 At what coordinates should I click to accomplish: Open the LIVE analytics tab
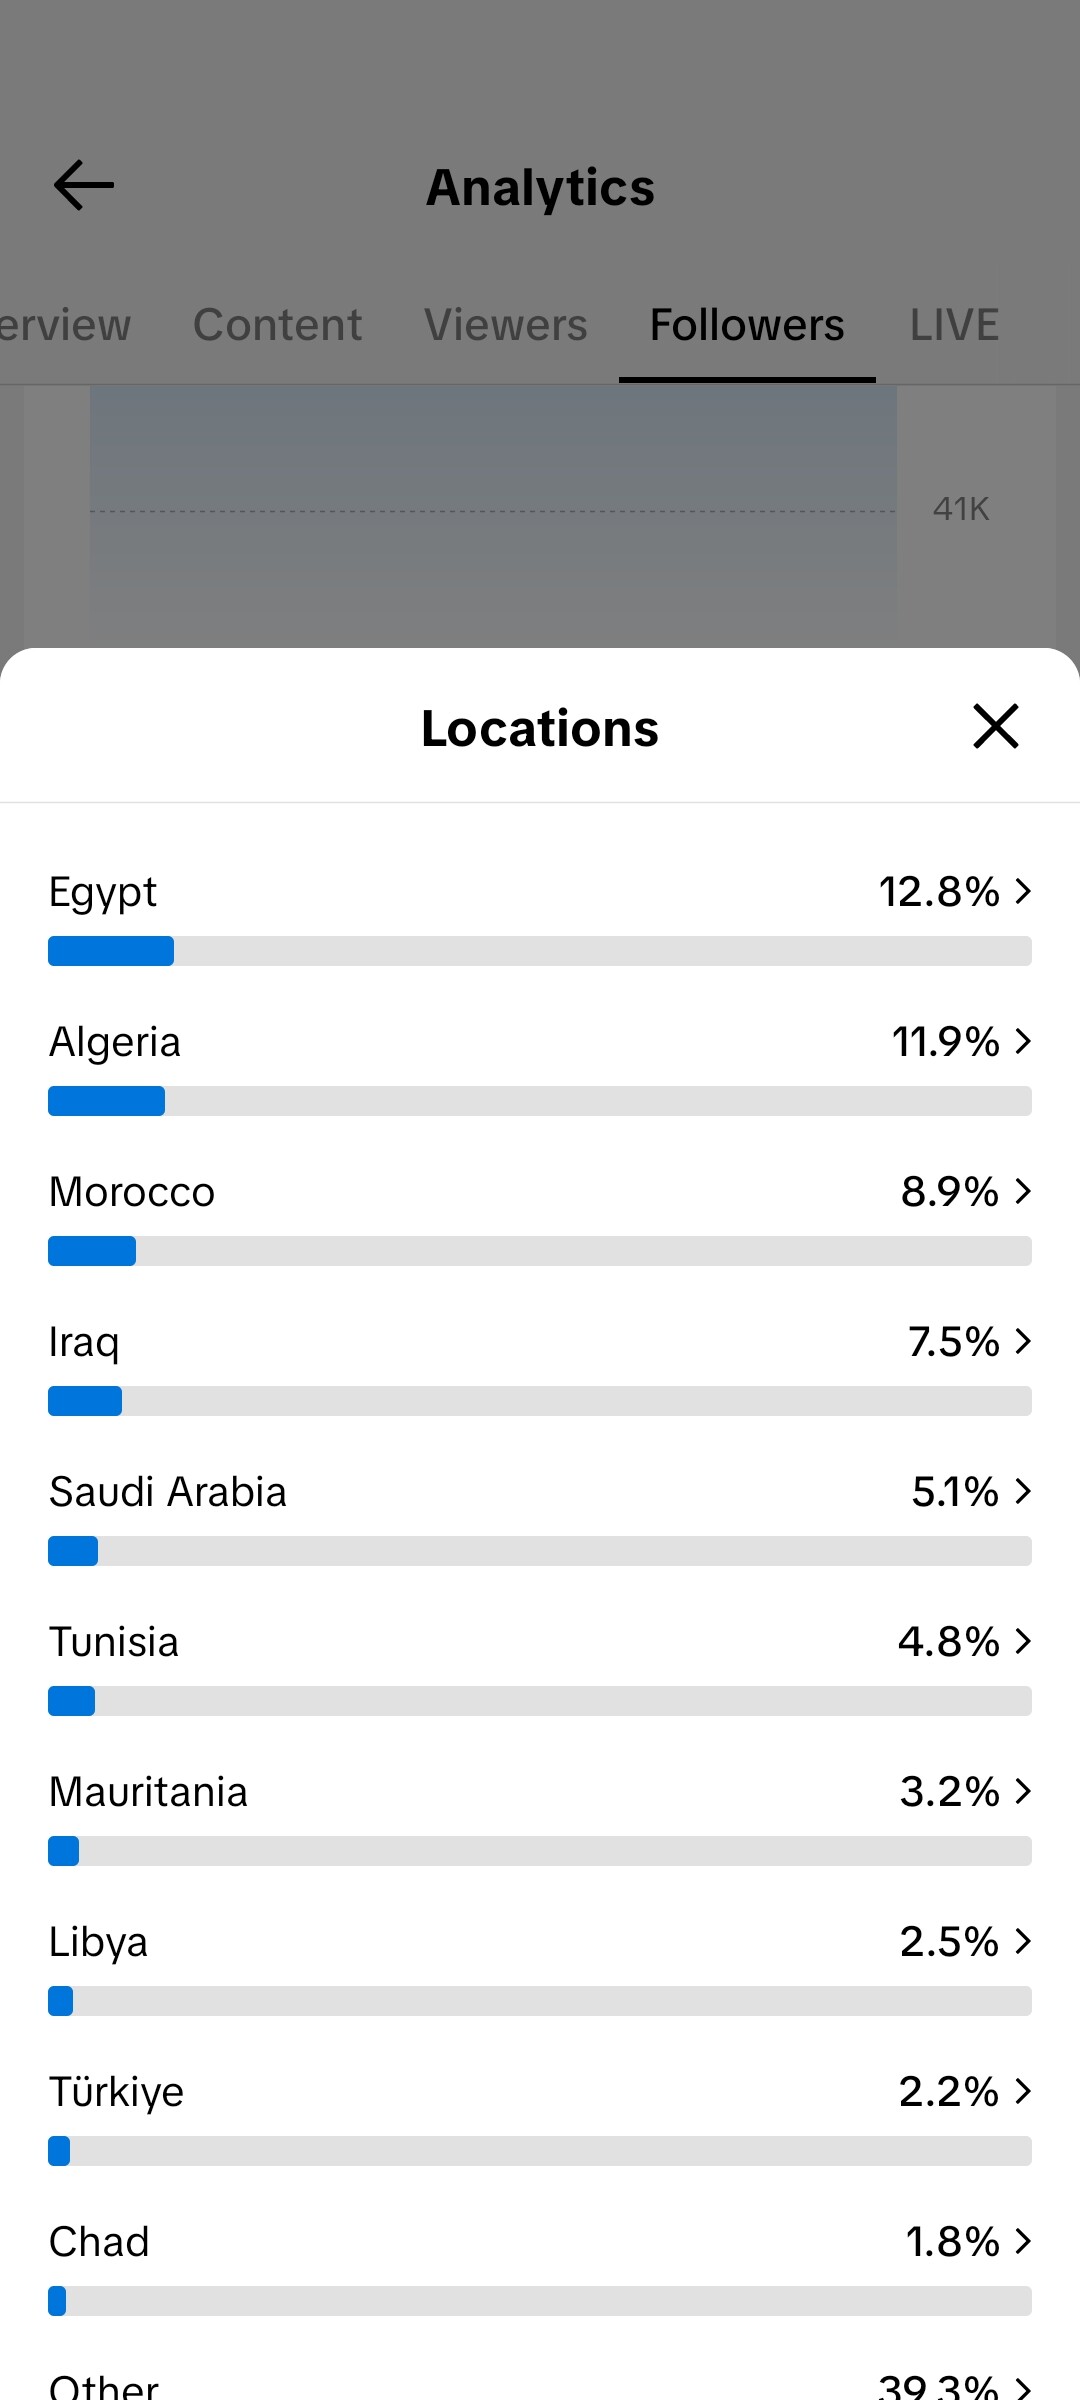954,325
